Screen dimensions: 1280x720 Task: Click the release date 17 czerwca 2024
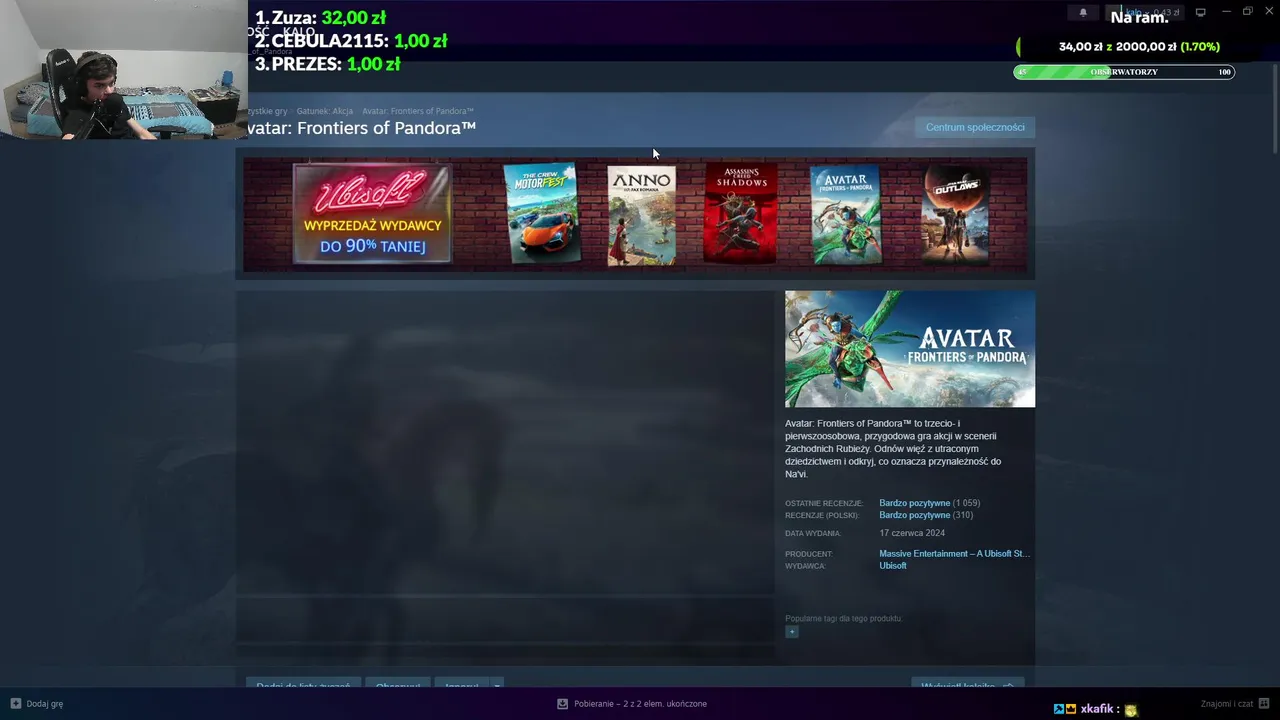(x=912, y=533)
